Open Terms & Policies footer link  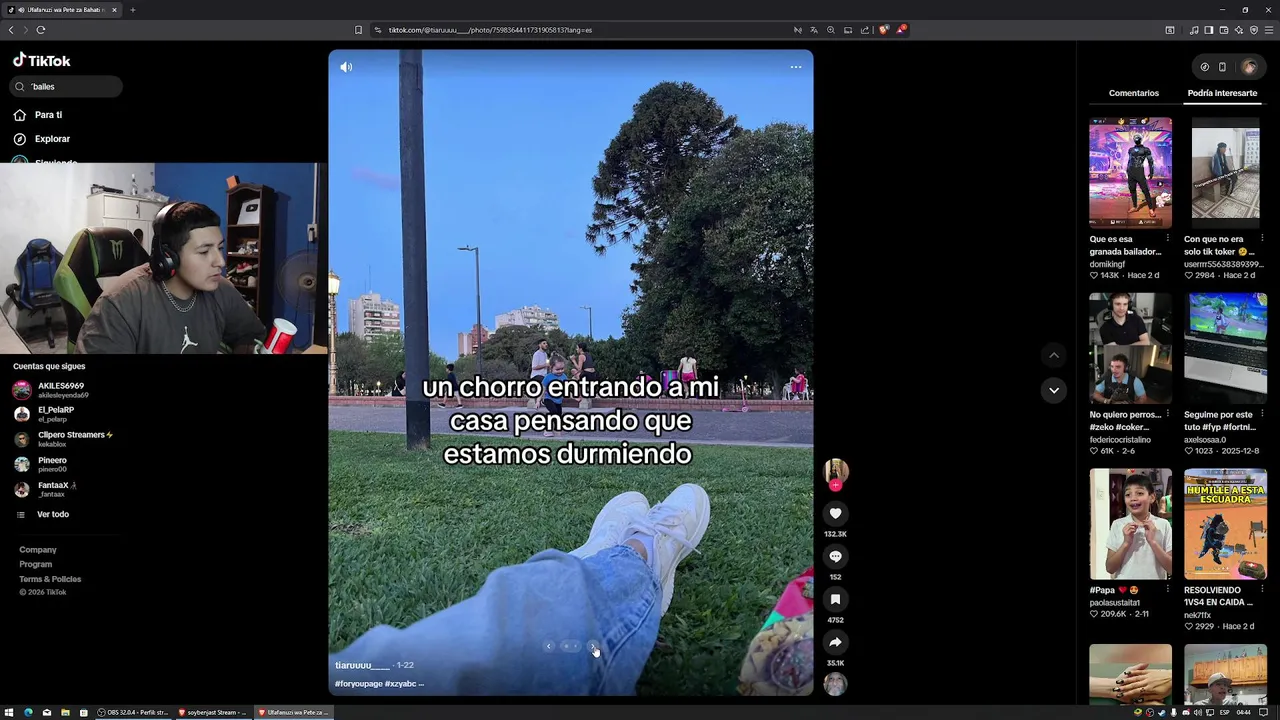coord(50,579)
